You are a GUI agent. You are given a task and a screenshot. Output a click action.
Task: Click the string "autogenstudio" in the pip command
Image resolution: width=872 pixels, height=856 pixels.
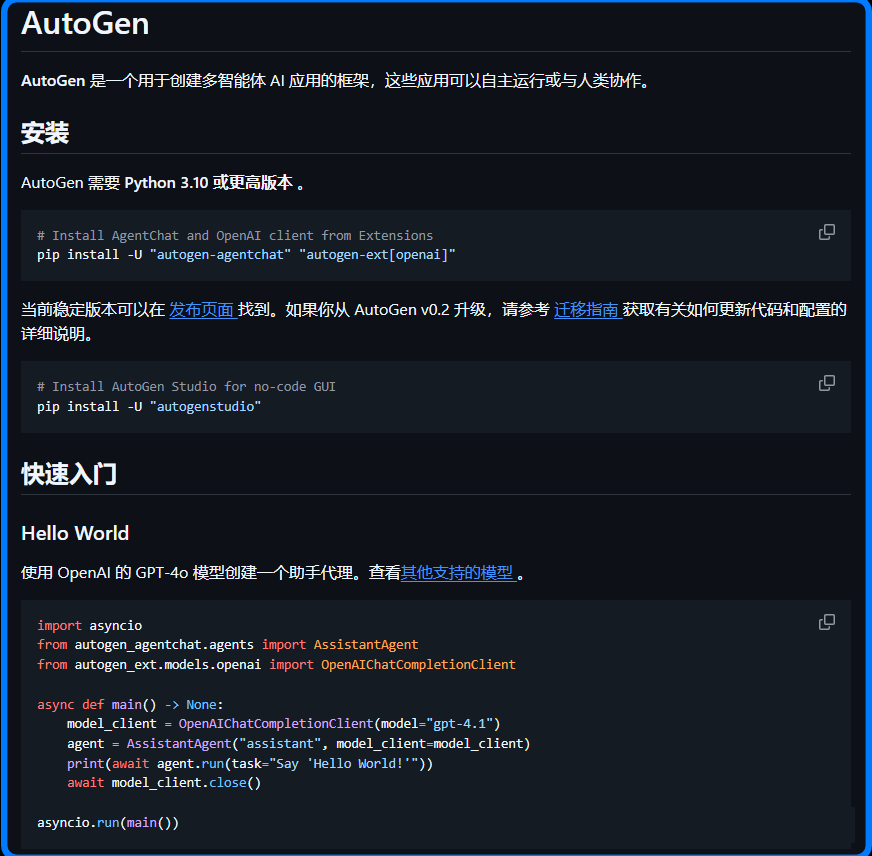point(205,407)
